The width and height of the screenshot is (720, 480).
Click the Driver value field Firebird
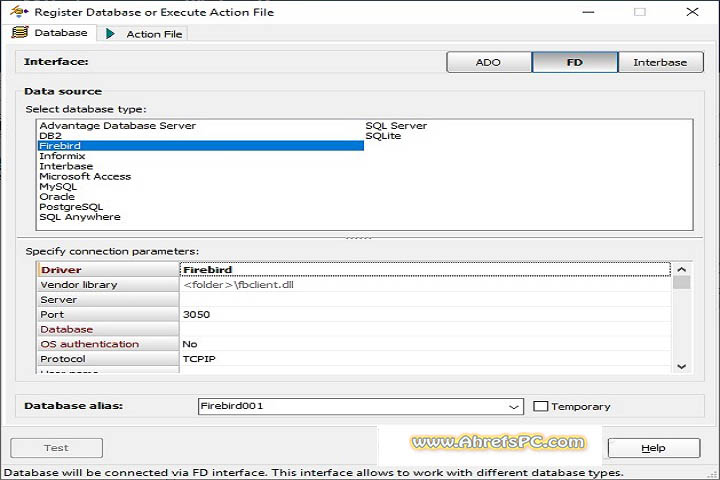click(425, 270)
